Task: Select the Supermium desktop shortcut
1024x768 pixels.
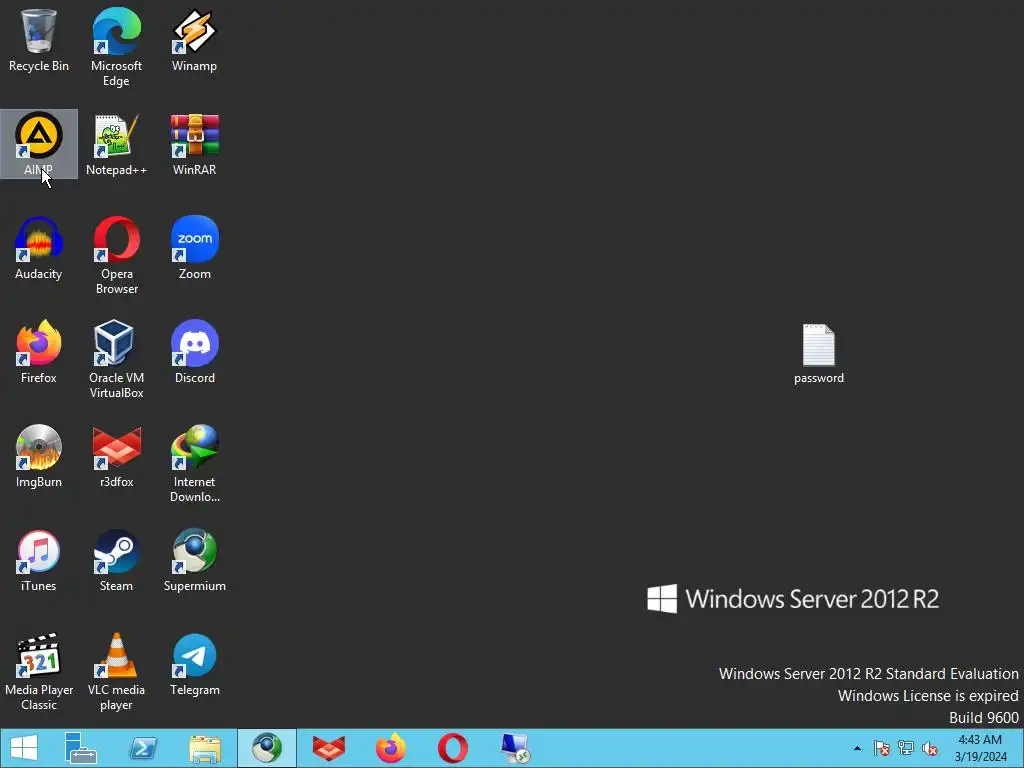Action: [195, 560]
